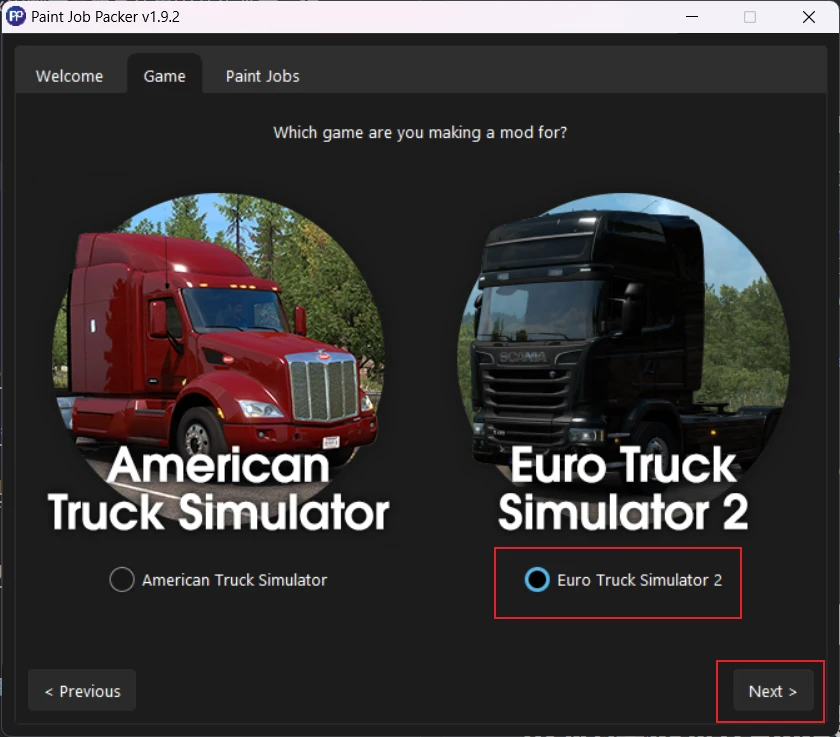
Task: Maximize the Paint Job Packer window
Action: coord(750,17)
